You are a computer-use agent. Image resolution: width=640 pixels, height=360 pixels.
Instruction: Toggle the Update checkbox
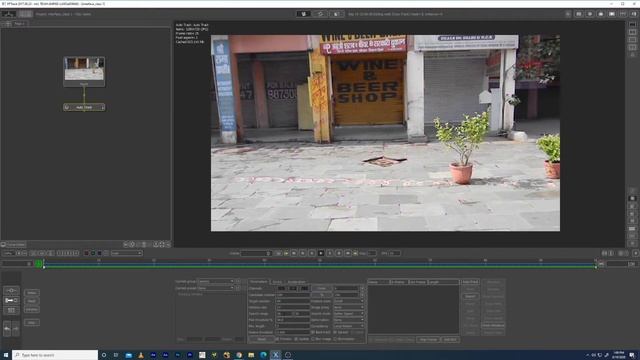296,339
